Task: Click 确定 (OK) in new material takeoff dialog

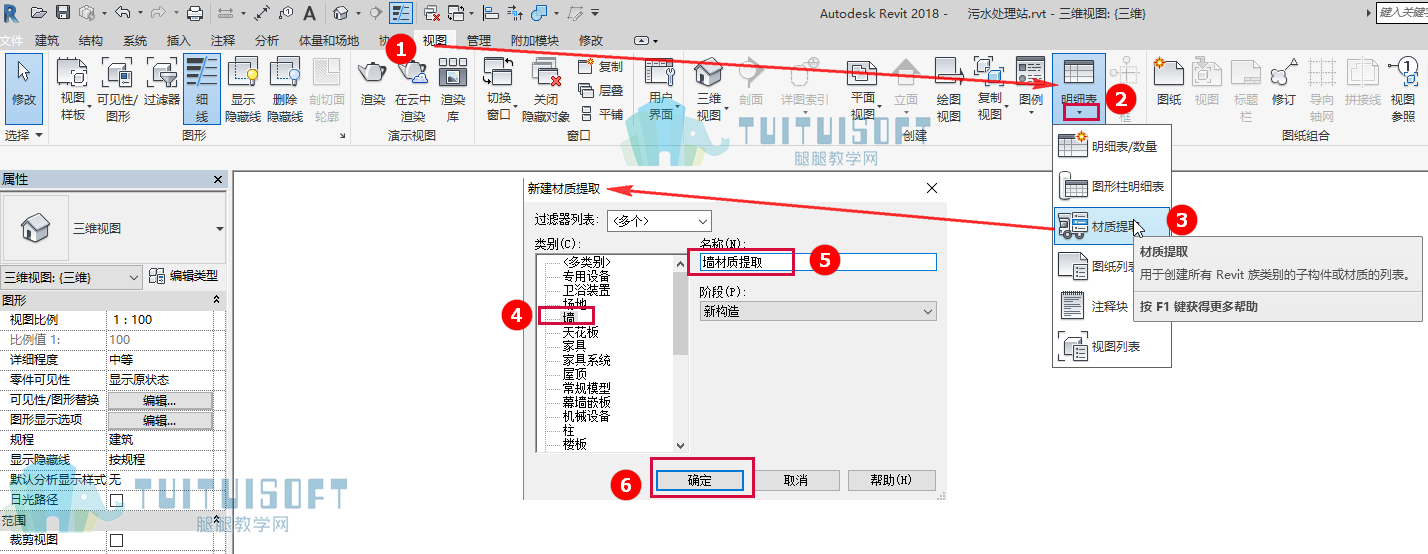Action: 700,480
